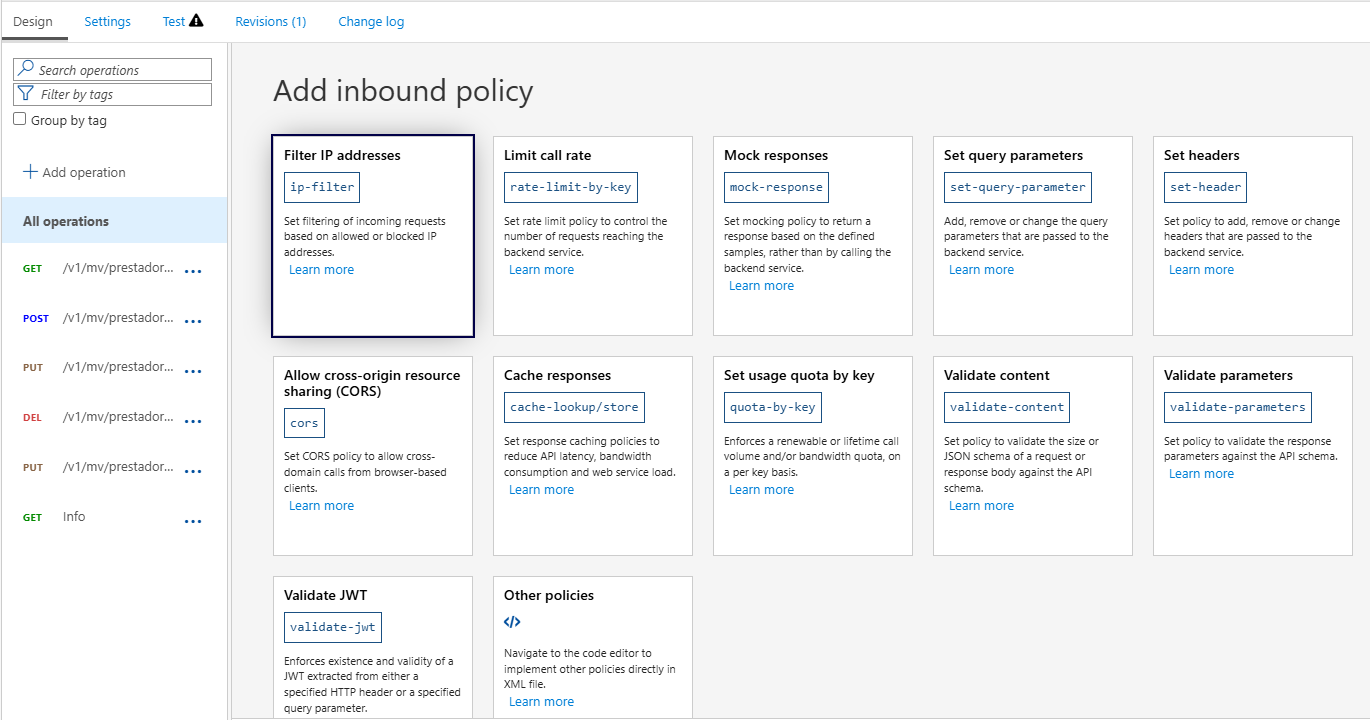Enable the Group by tag checkbox
This screenshot has height=720, width=1370.
20,120
